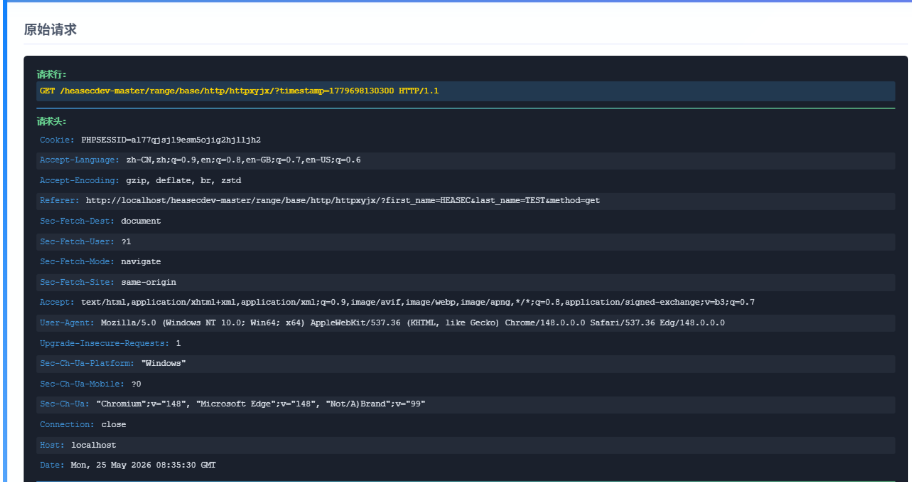Viewport: 912px width, 482px height.
Task: Select the User-Agent Mozilla string
Action: pos(413,323)
